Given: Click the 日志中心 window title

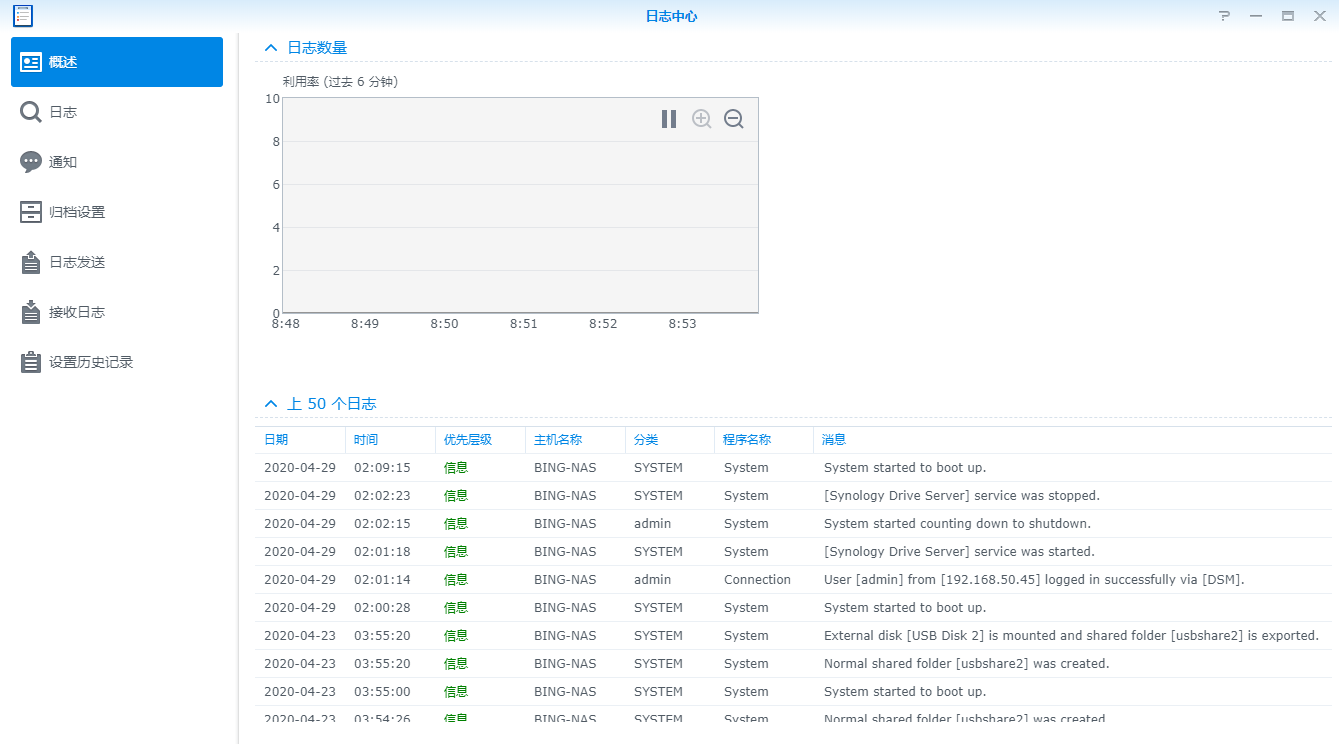Looking at the screenshot, I should pyautogui.click(x=672, y=16).
